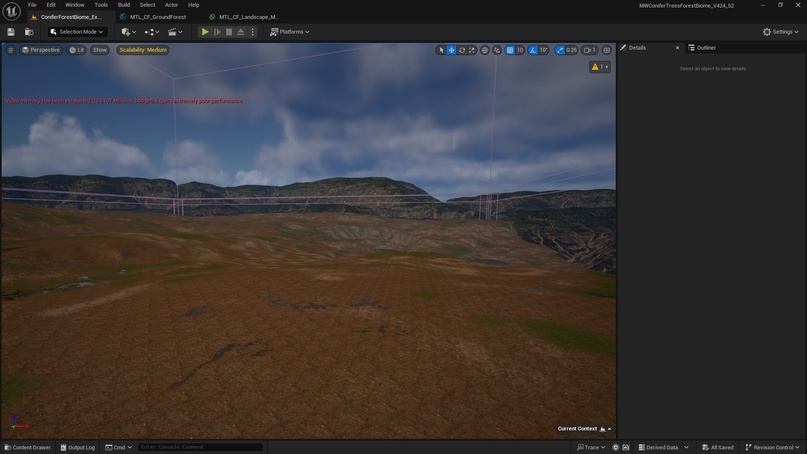The image size is (807, 454).
Task: Open the File menu
Action: tap(32, 5)
